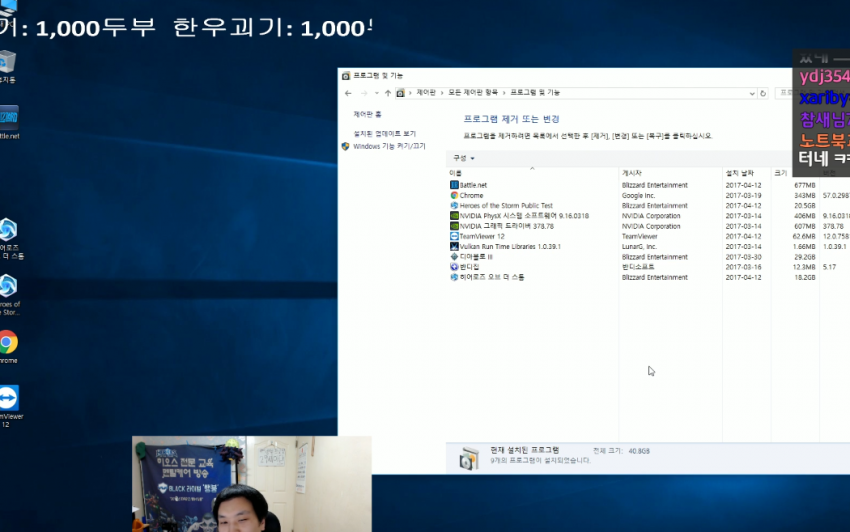Go forward with the navigation arrow
The height and width of the screenshot is (532, 850).
tap(364, 93)
